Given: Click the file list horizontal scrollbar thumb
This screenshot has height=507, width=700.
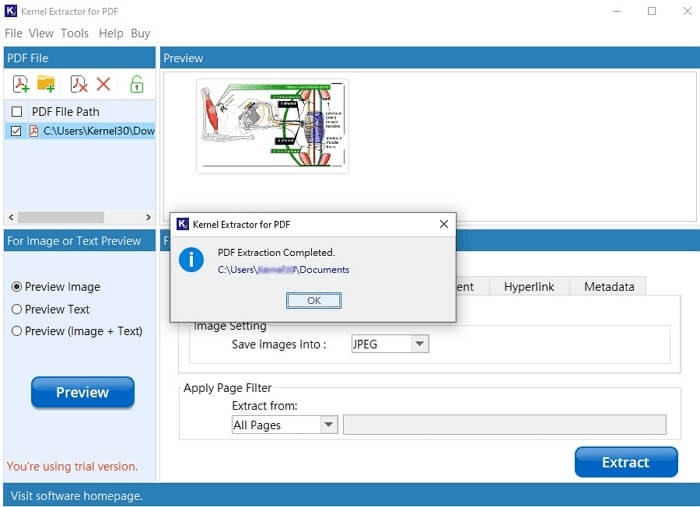Looking at the screenshot, I should click(61, 217).
